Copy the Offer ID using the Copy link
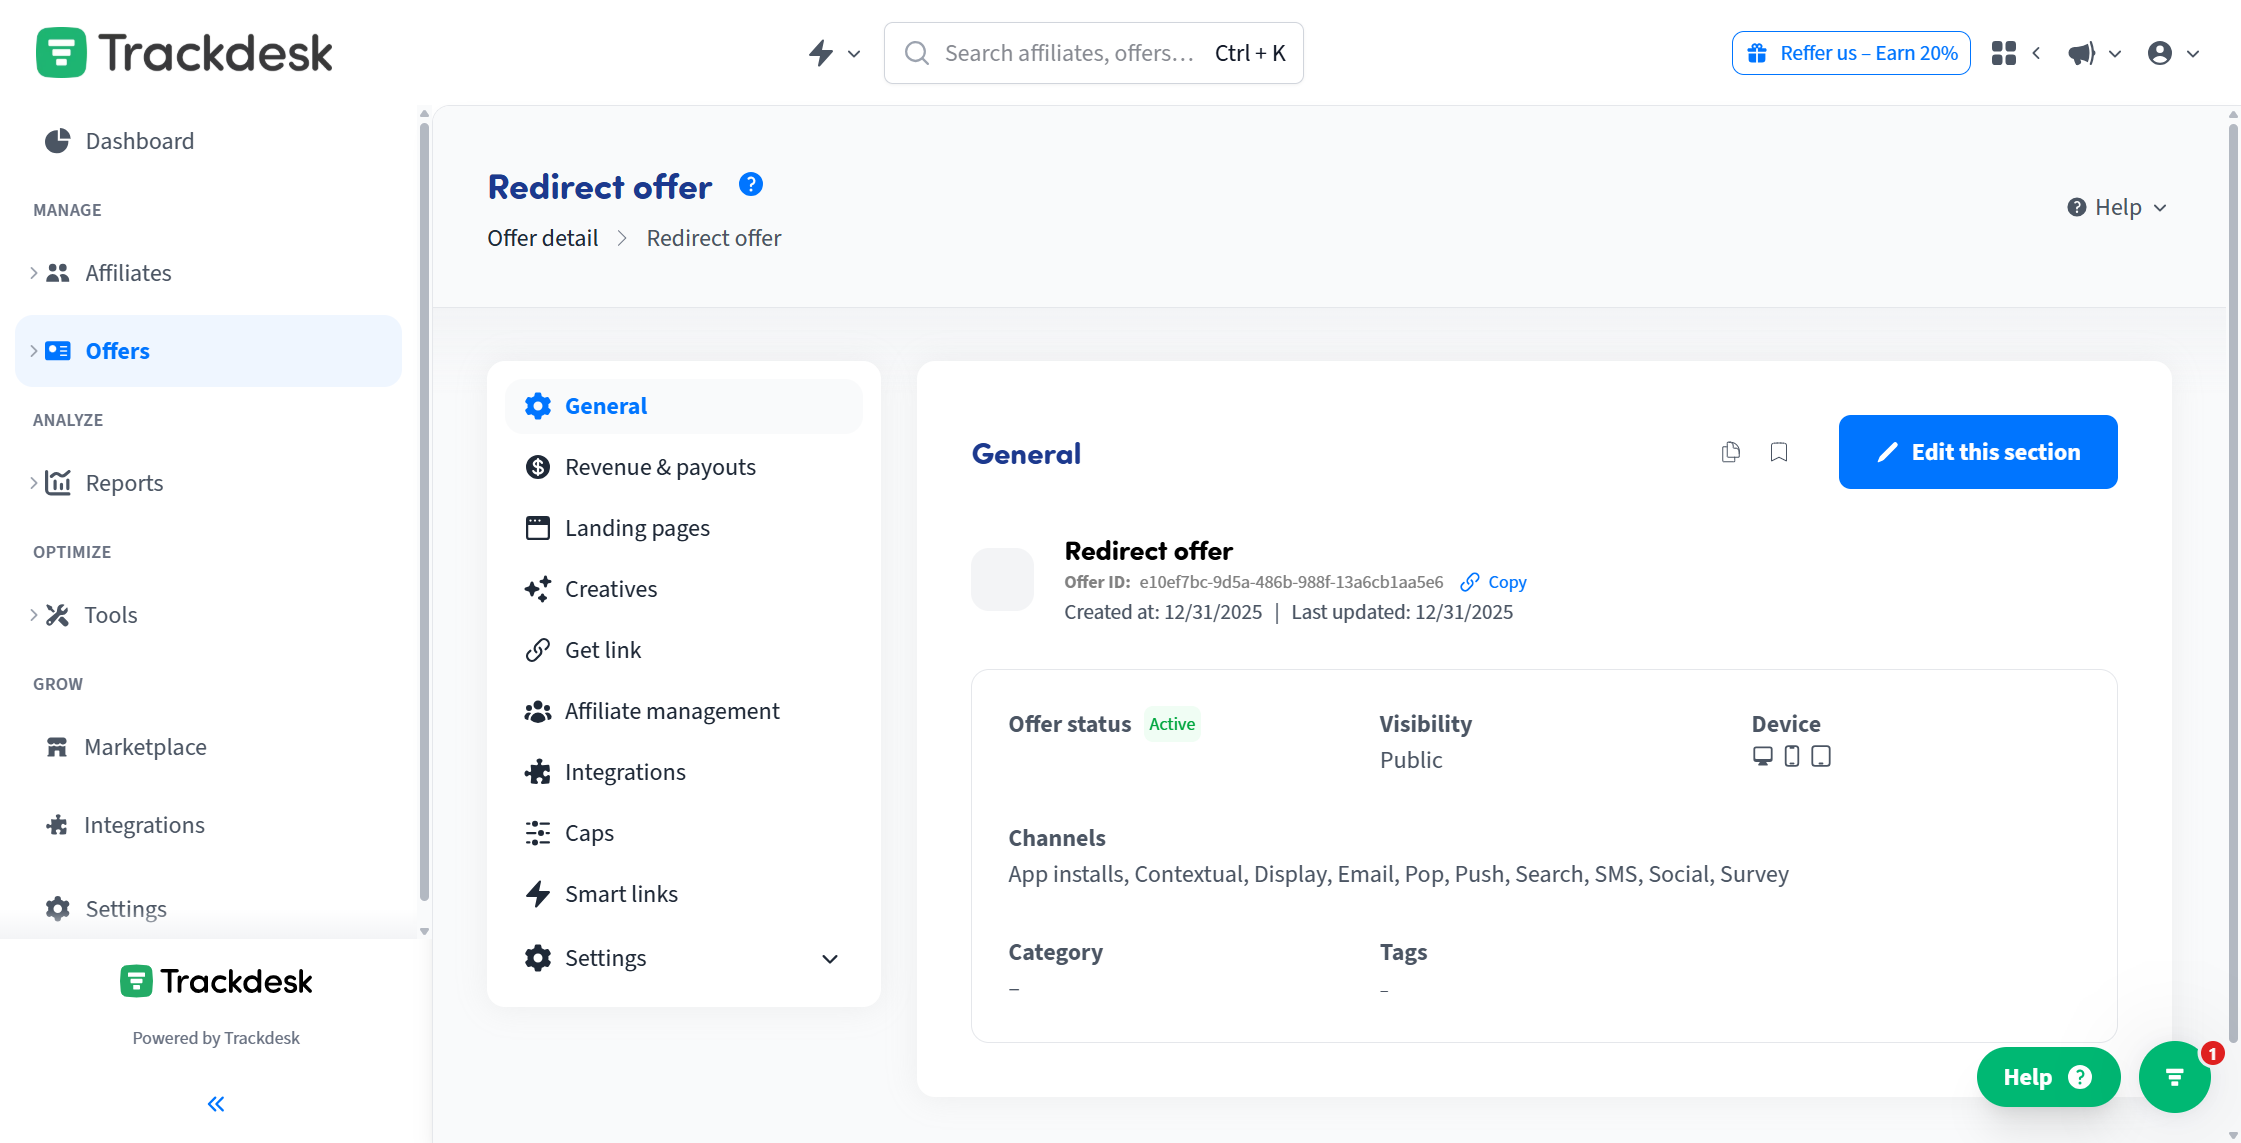The width and height of the screenshot is (2241, 1143). [x=1492, y=581]
